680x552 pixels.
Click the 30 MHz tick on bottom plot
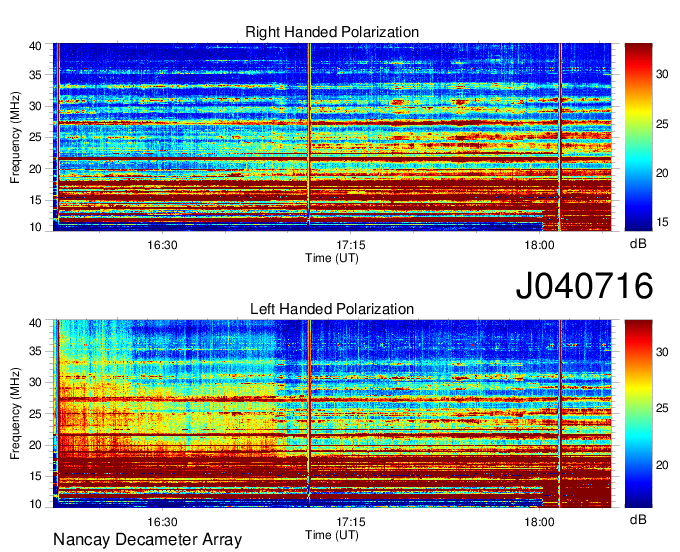[35, 382]
